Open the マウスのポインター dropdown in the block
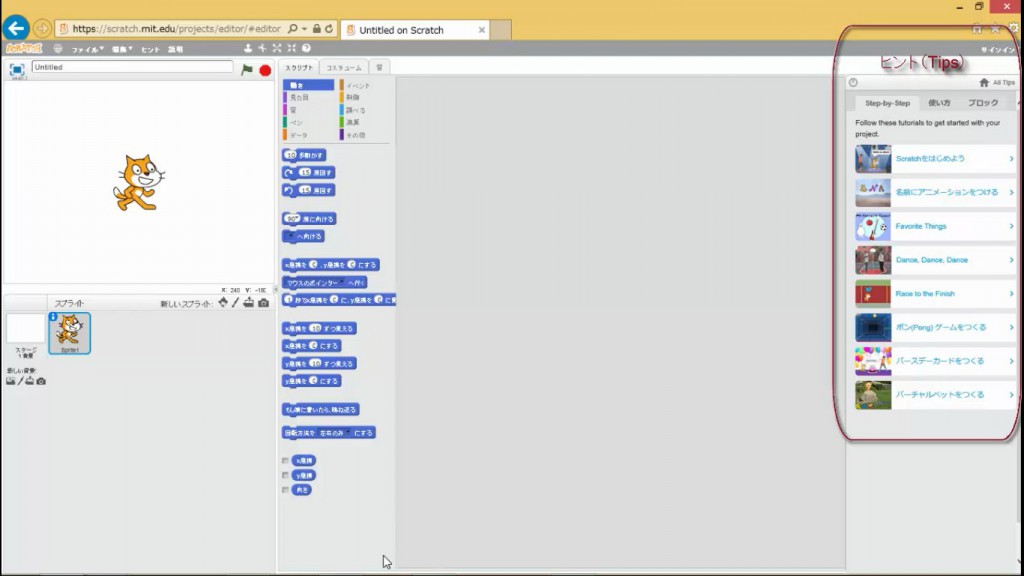 (342, 283)
